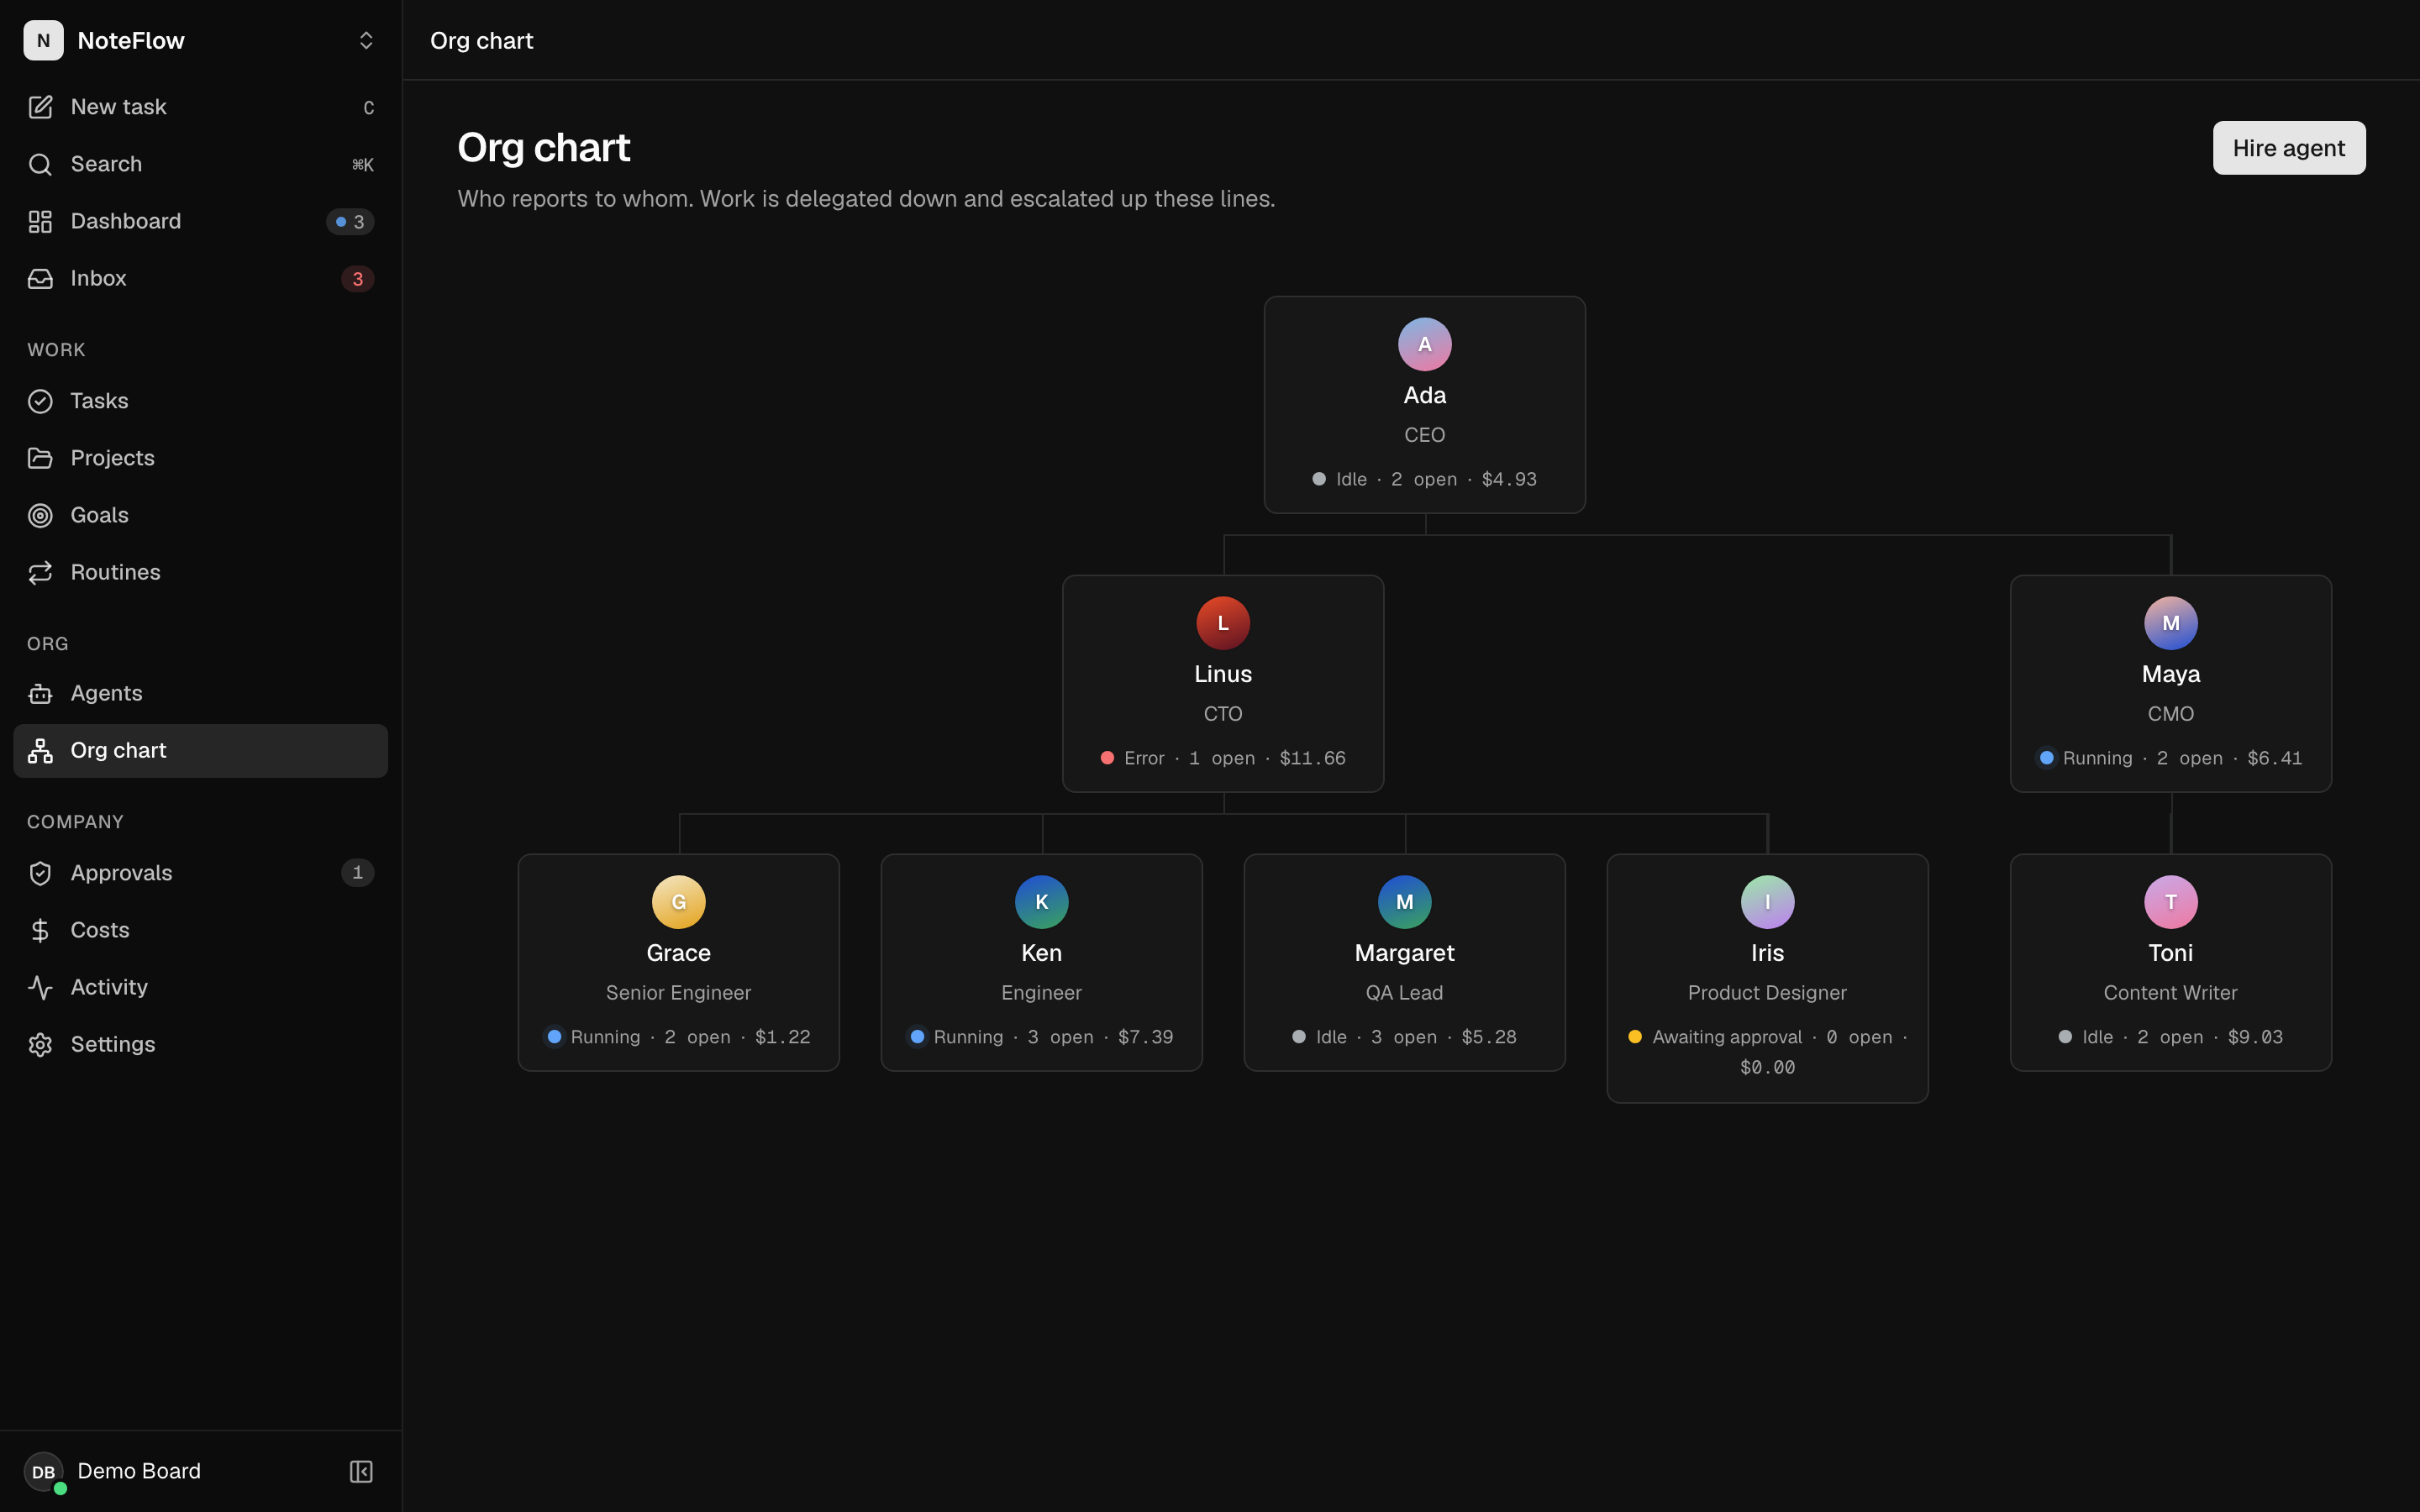The height and width of the screenshot is (1512, 2420).
Task: Click the '$9.03' cost on Toni card
Action: (x=2255, y=1037)
